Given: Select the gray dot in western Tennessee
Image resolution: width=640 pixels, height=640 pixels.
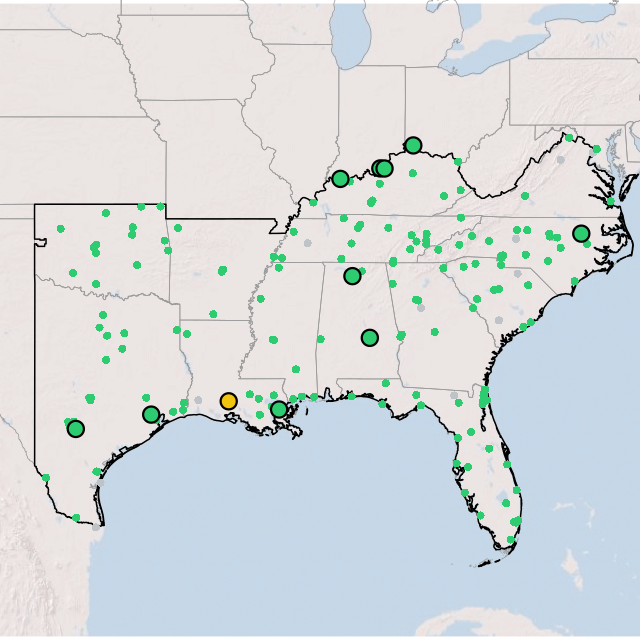Looking at the screenshot, I should [x=308, y=243].
